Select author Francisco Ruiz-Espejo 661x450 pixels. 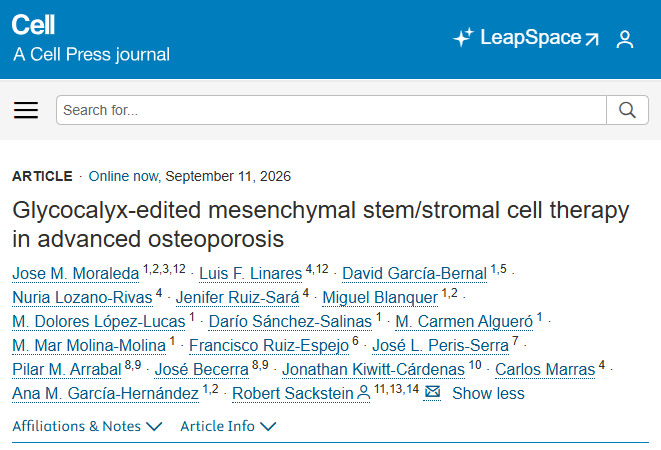[269, 346]
